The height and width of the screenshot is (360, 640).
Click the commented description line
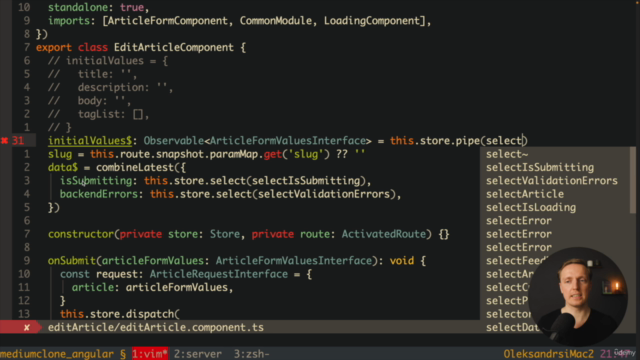tap(111, 87)
